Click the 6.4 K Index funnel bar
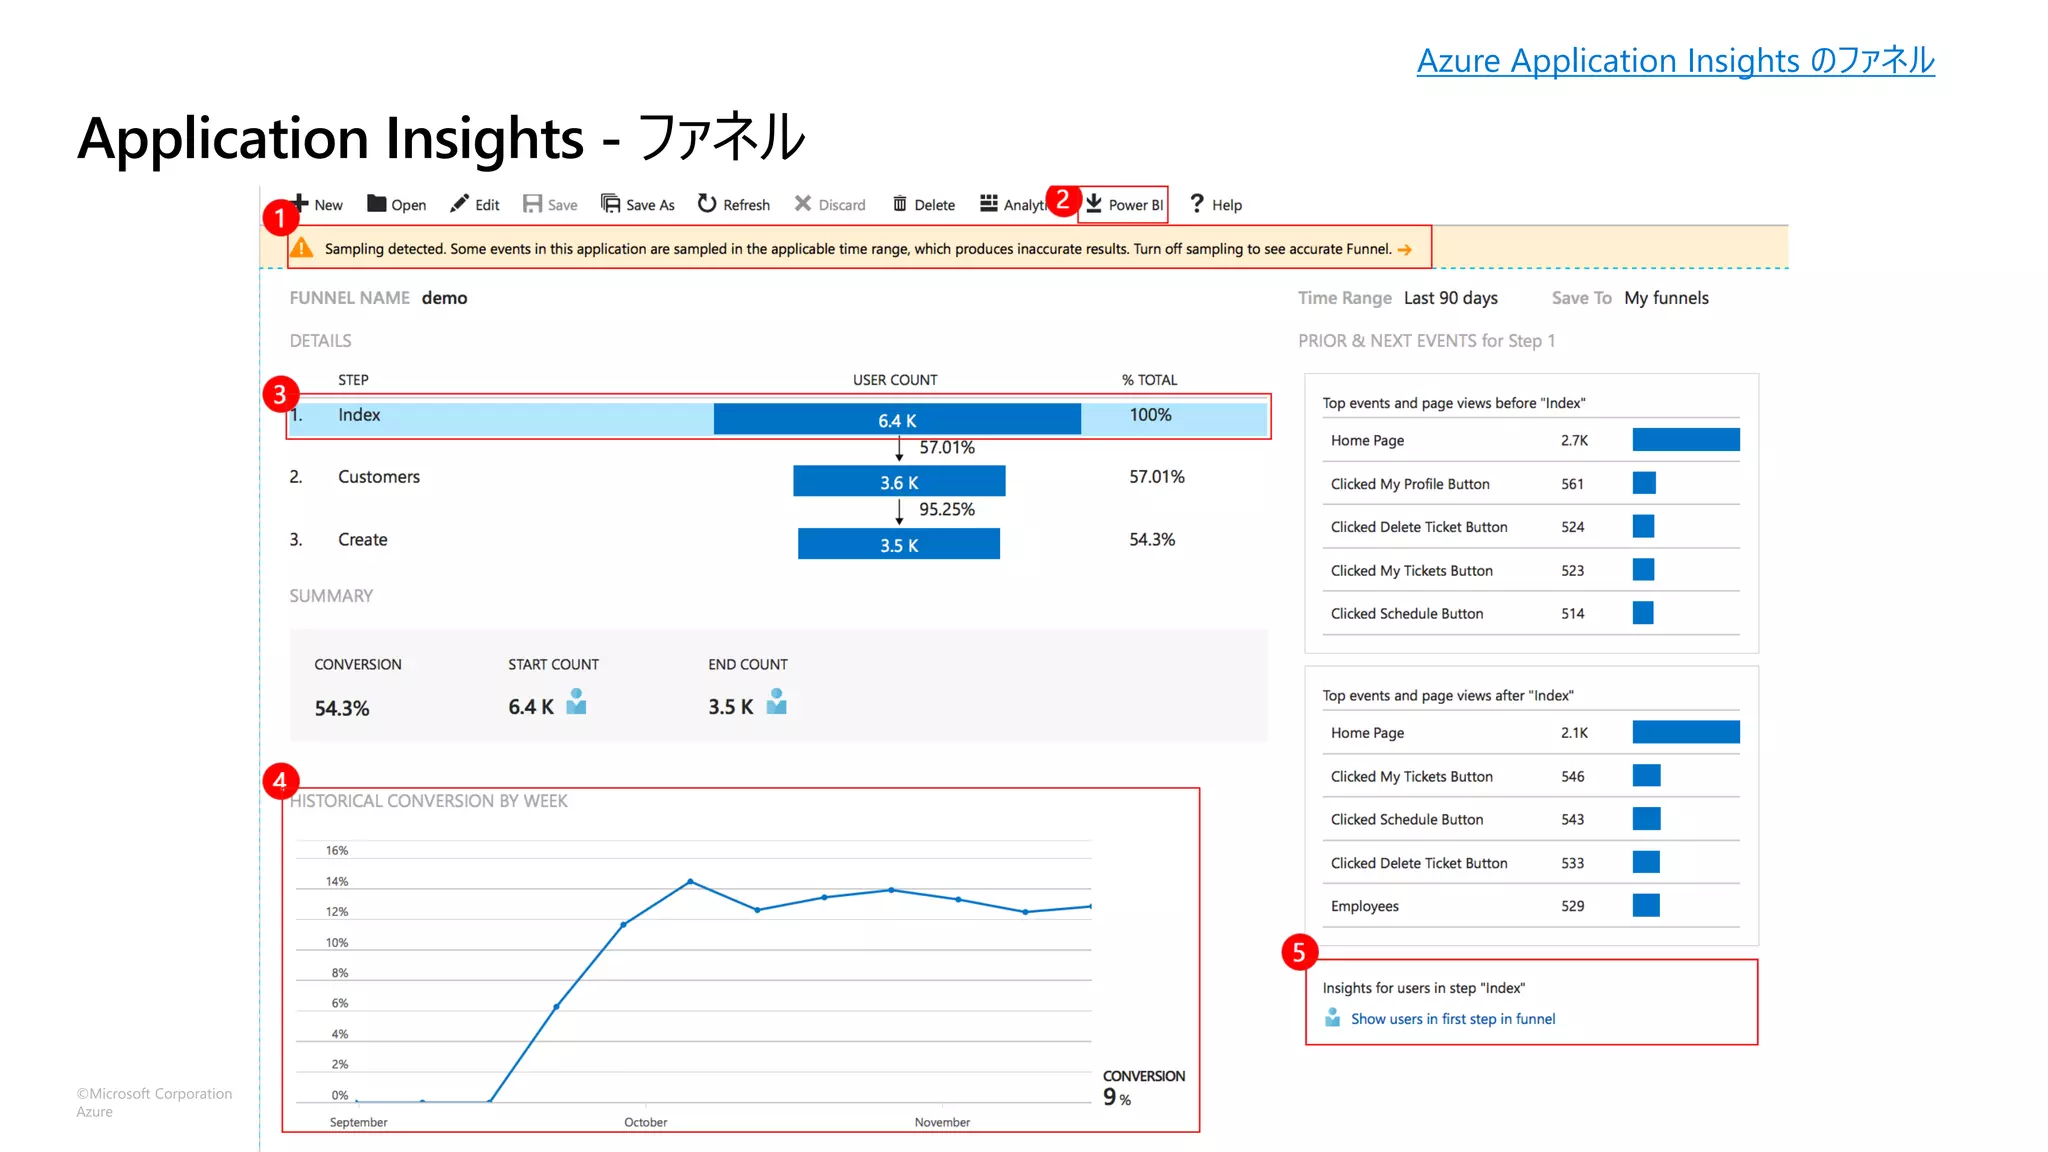 pyautogui.click(x=897, y=419)
